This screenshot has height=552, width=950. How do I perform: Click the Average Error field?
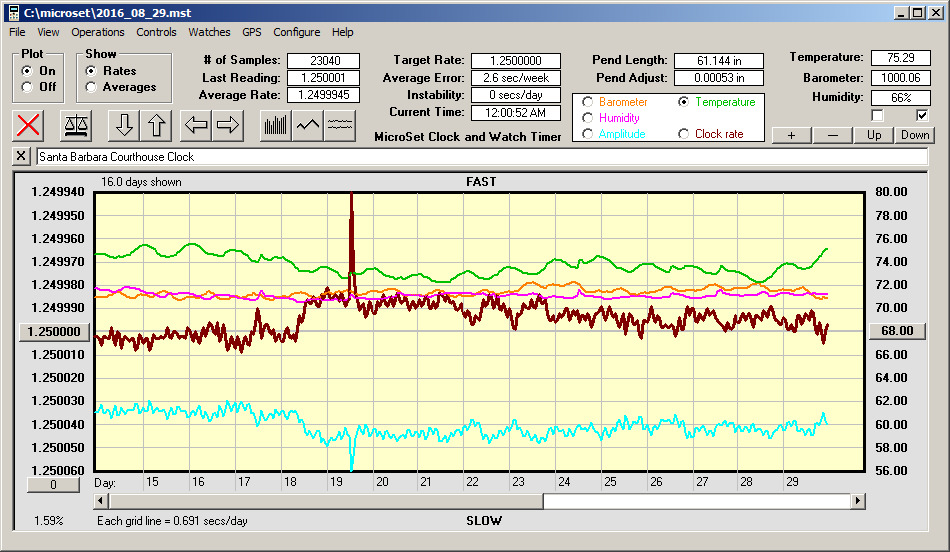(516, 78)
